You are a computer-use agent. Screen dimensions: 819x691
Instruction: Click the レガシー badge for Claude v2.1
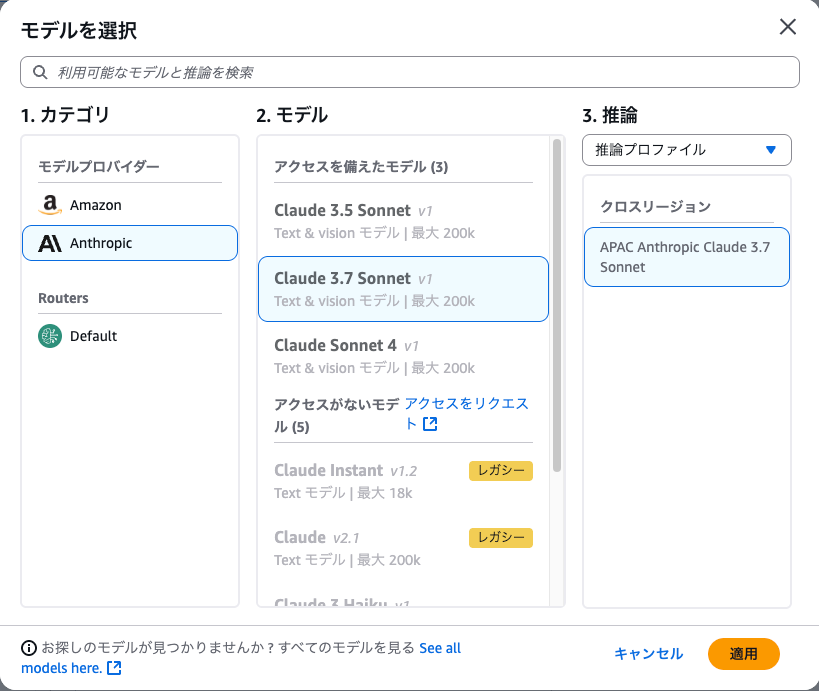pos(501,537)
